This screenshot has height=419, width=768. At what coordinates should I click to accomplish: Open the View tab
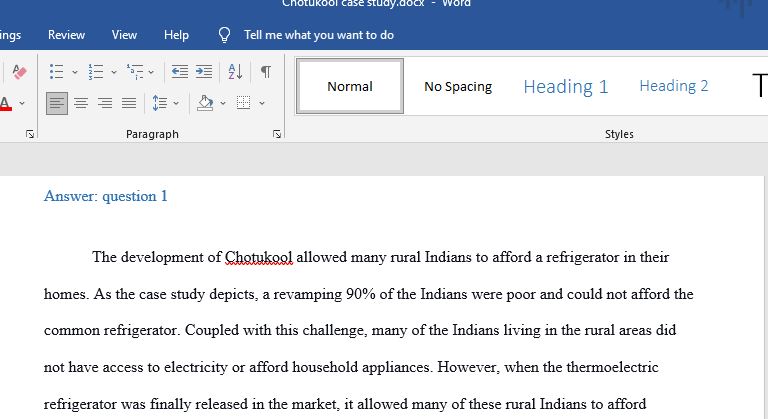(124, 35)
